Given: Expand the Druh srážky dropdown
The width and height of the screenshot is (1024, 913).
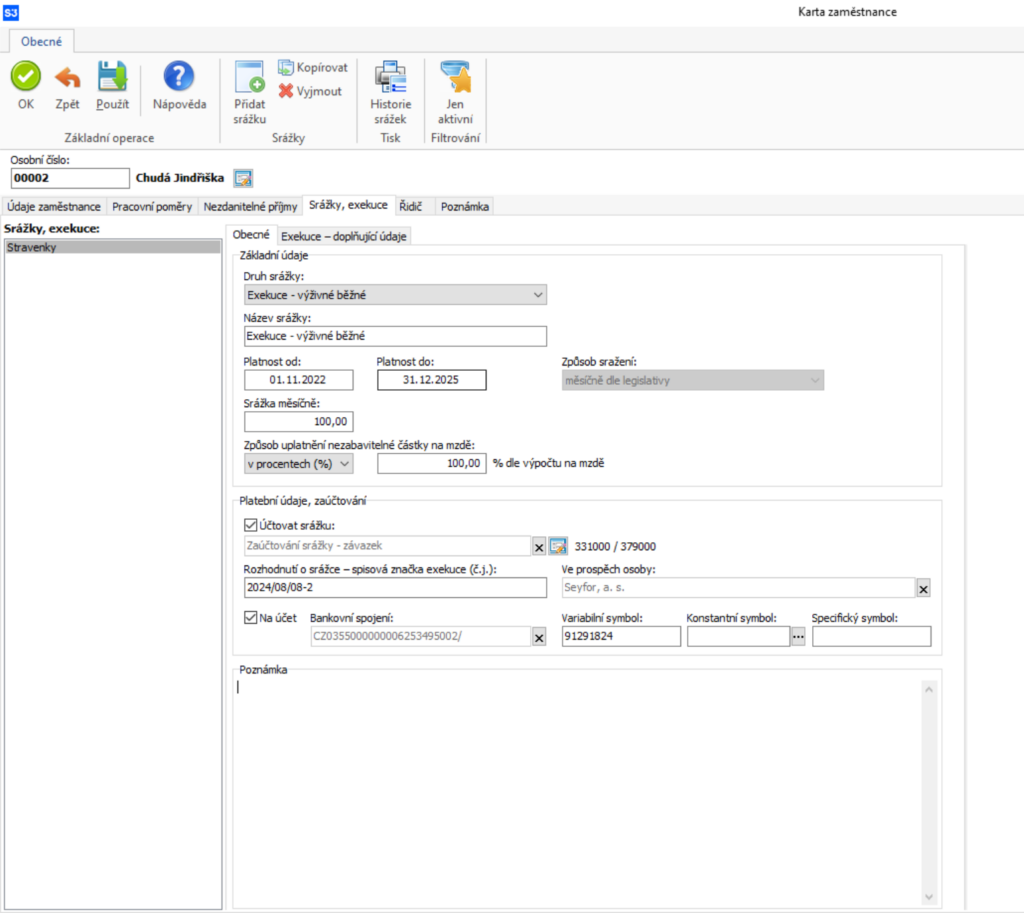Looking at the screenshot, I should pos(538,295).
